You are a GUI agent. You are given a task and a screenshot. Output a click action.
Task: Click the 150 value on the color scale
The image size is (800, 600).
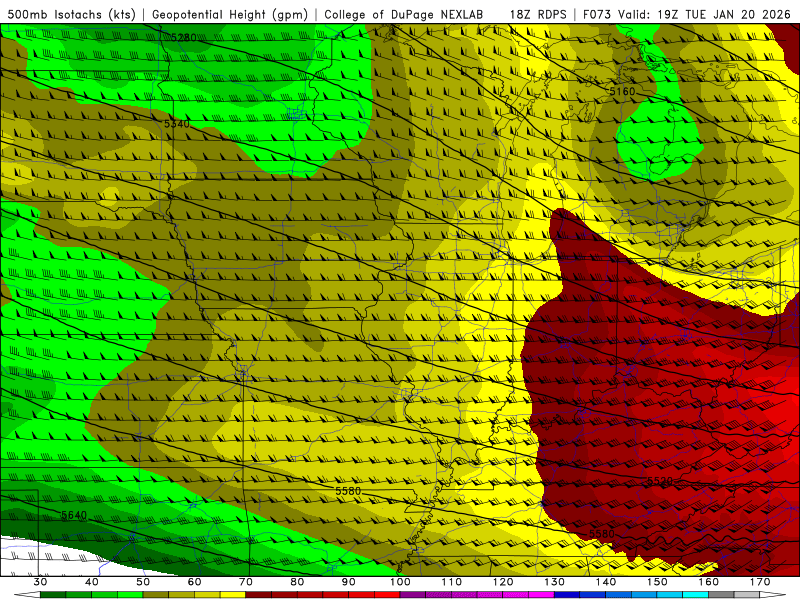[x=657, y=582]
